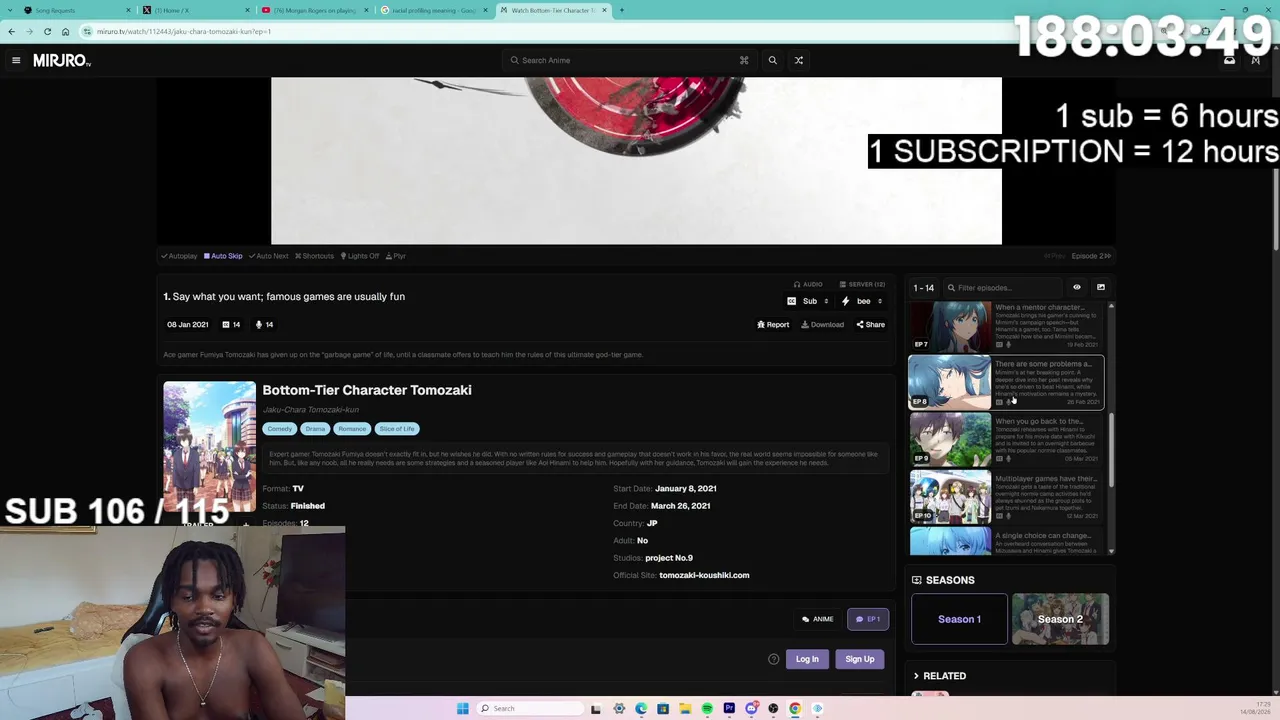The width and height of the screenshot is (1280, 720).
Task: Open a new browser tab with the plus icon
Action: point(621,10)
